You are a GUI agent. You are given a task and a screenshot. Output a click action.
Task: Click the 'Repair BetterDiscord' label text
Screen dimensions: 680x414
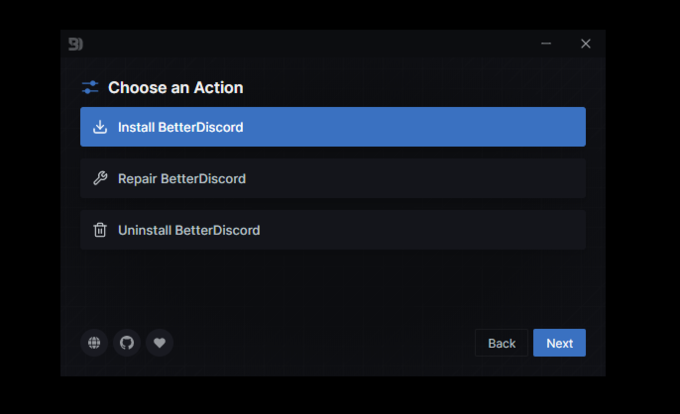(182, 179)
